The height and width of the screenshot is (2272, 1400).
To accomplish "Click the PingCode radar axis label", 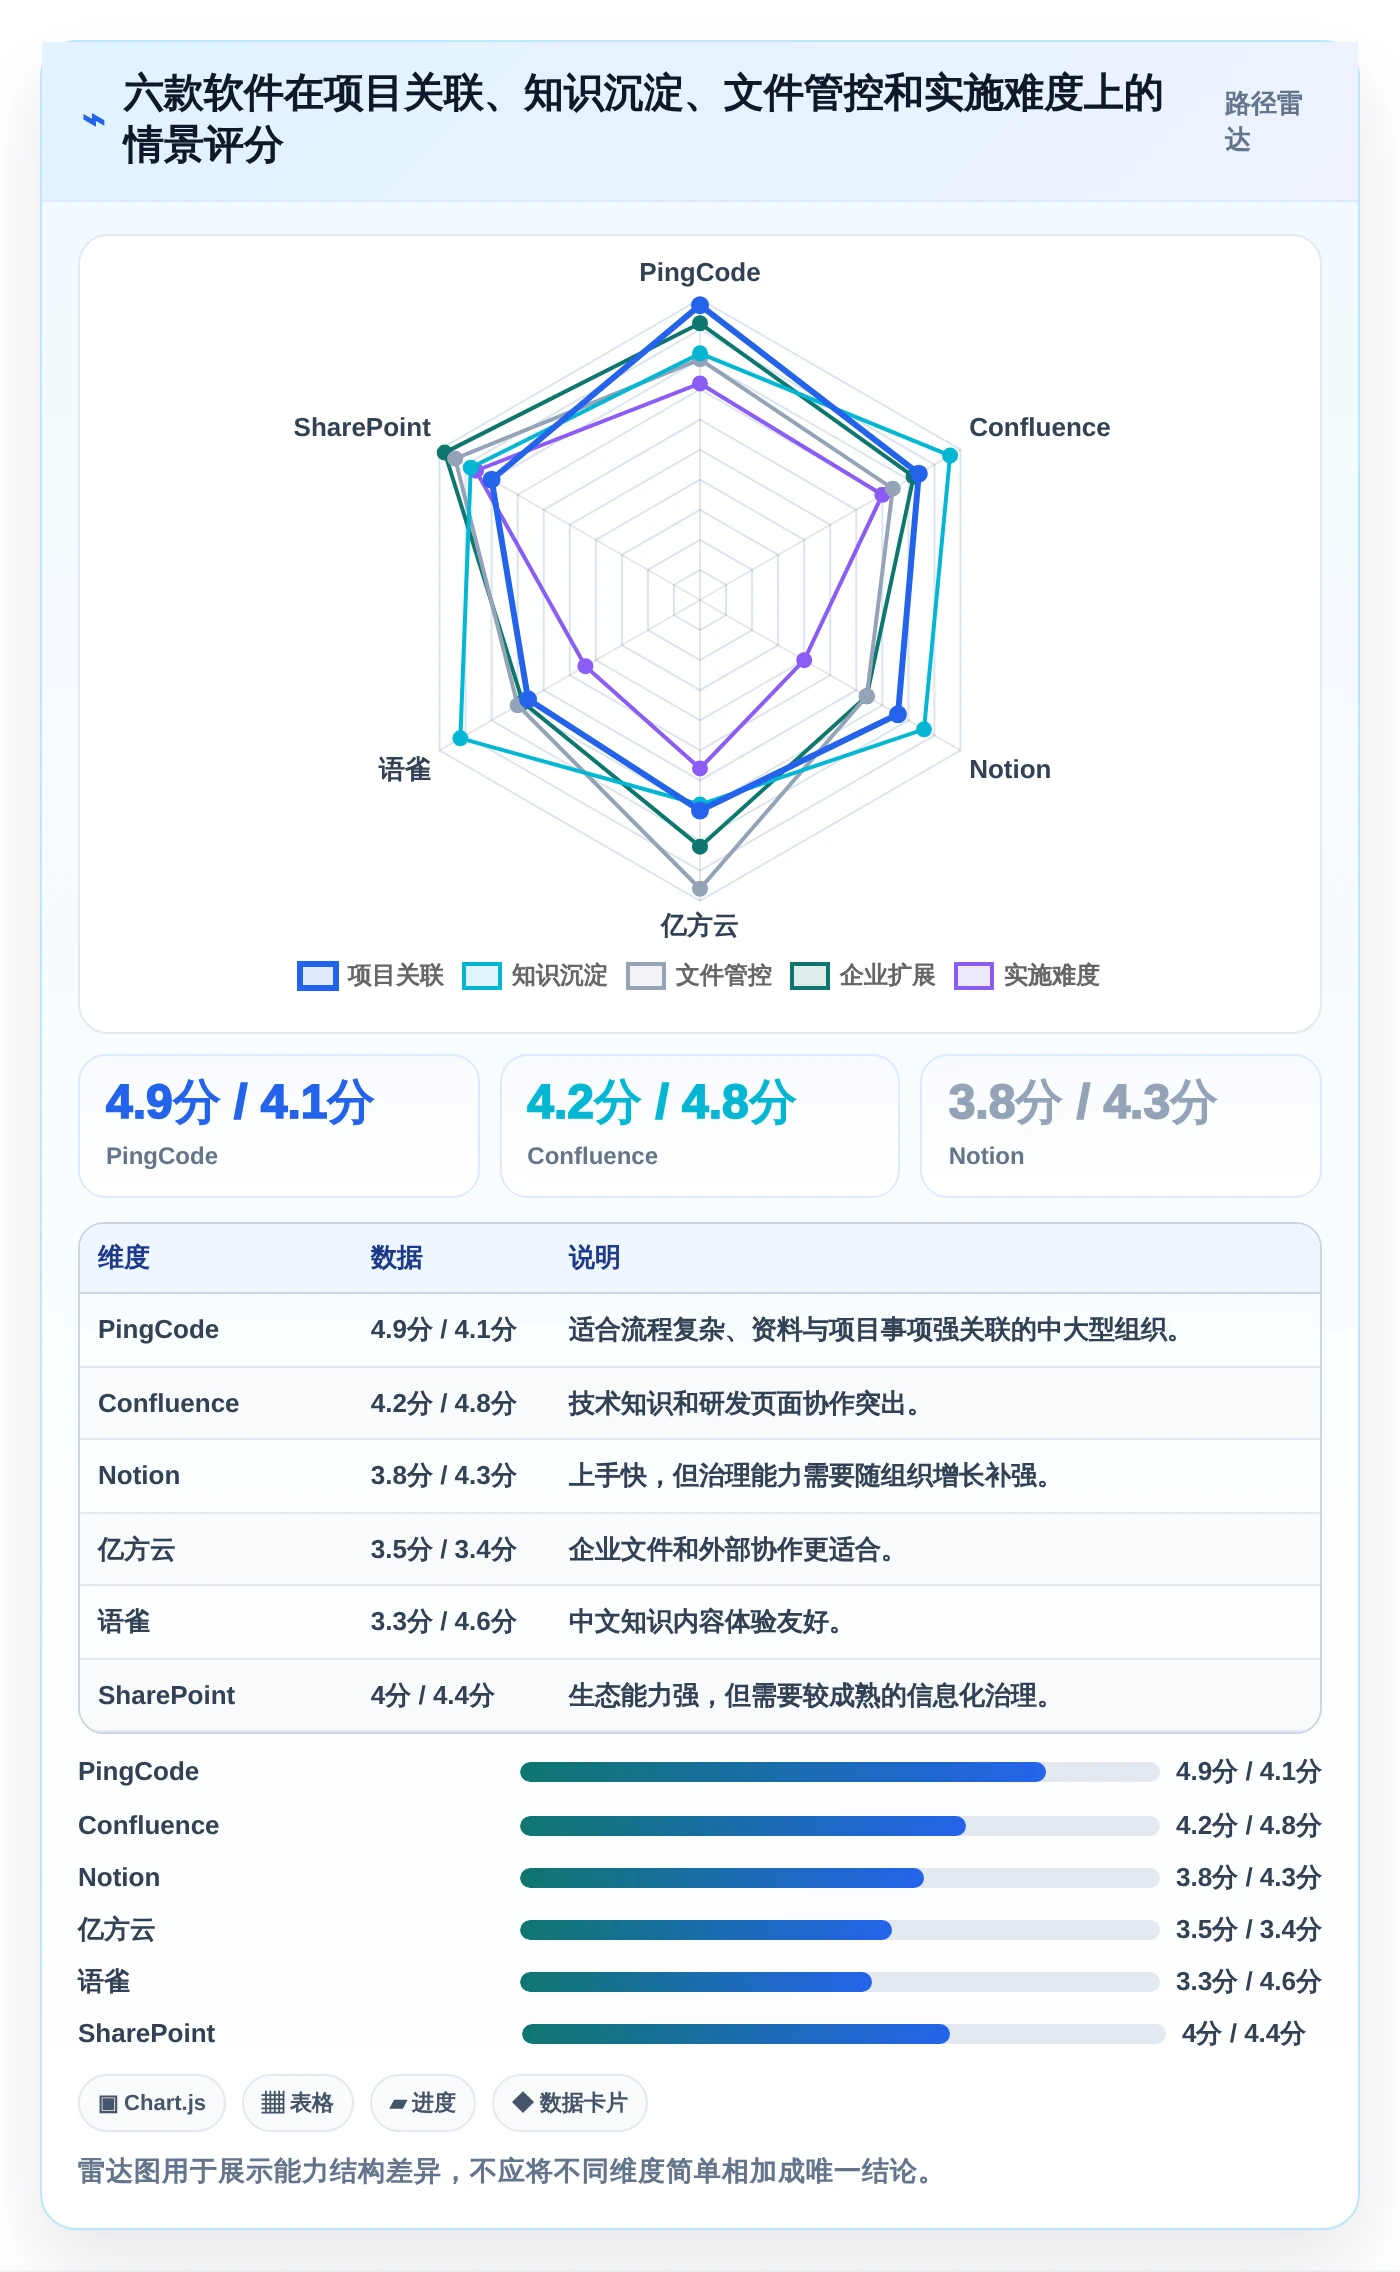I will tap(700, 272).
